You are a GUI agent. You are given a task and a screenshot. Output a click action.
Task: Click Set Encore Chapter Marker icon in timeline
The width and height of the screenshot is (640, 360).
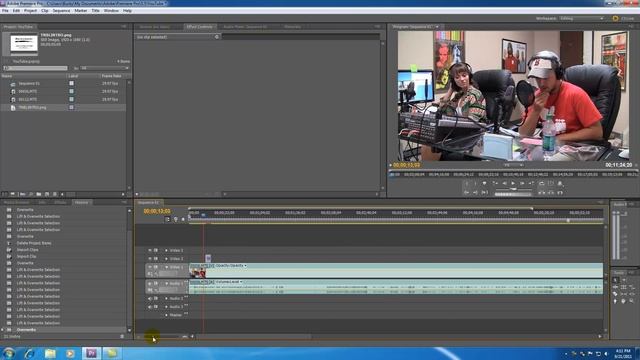(x=176, y=220)
